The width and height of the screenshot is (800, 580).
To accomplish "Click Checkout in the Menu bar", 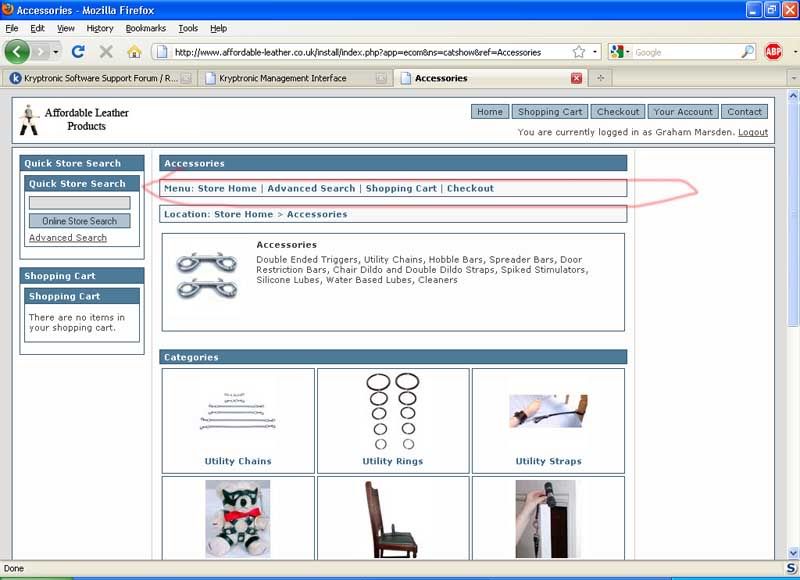I will click(470, 188).
